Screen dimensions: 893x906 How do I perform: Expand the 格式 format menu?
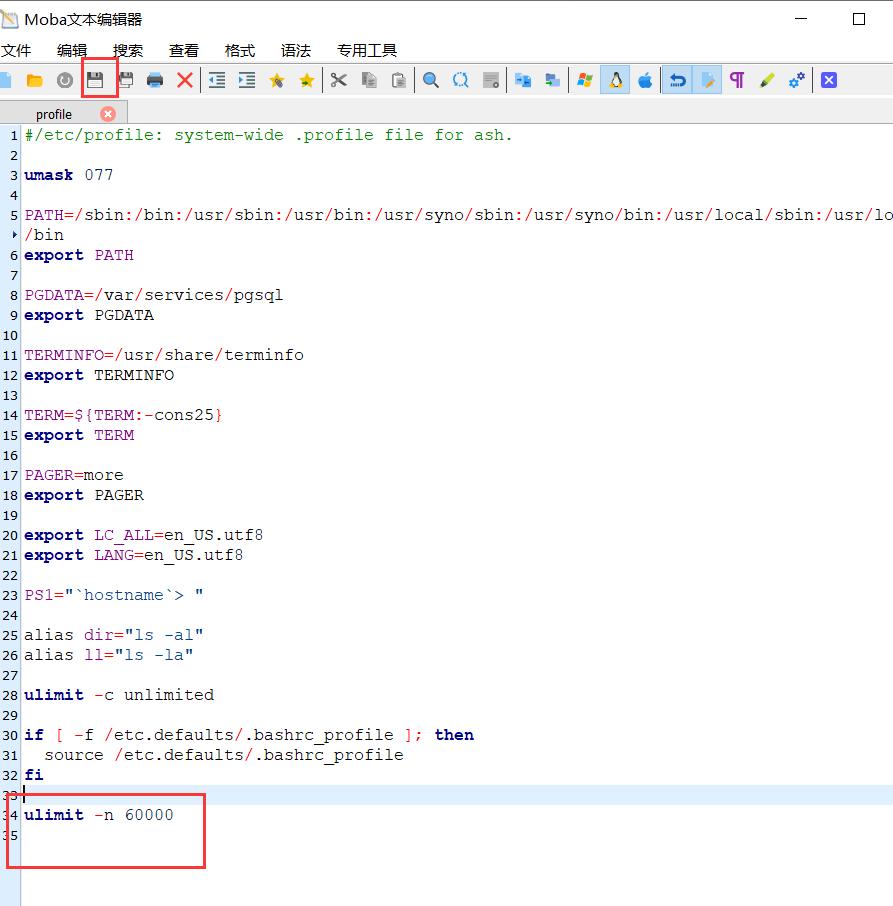[x=240, y=50]
